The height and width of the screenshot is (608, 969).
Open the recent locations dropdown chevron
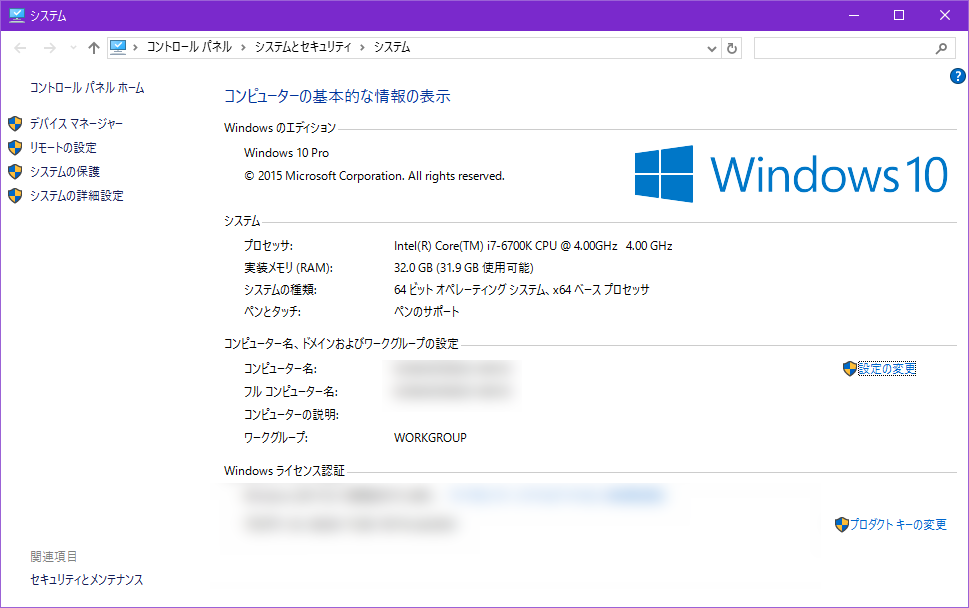tap(74, 48)
